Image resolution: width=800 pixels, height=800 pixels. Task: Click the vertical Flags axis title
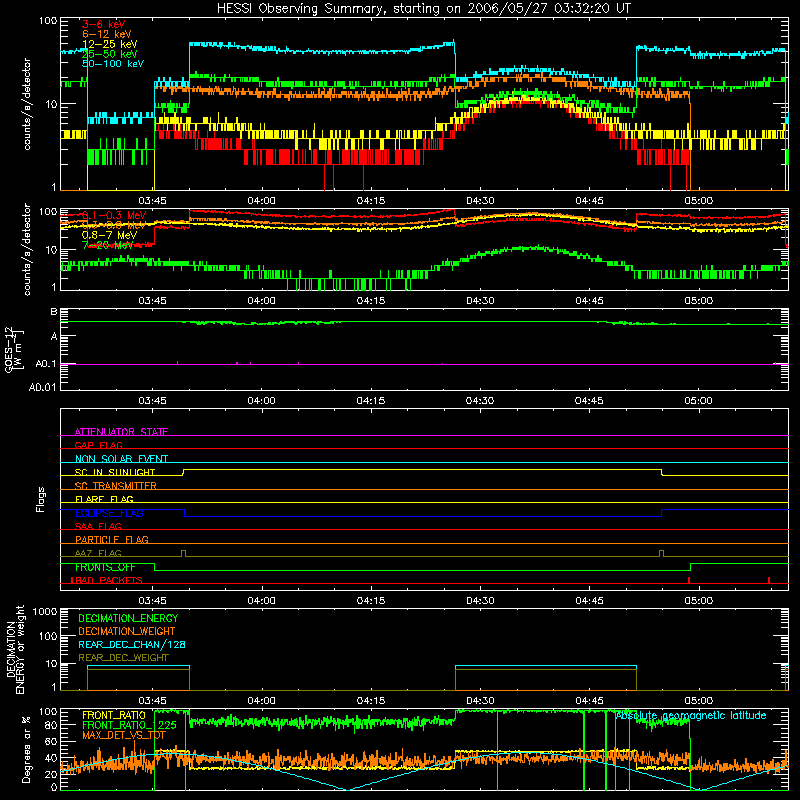pyautogui.click(x=41, y=499)
